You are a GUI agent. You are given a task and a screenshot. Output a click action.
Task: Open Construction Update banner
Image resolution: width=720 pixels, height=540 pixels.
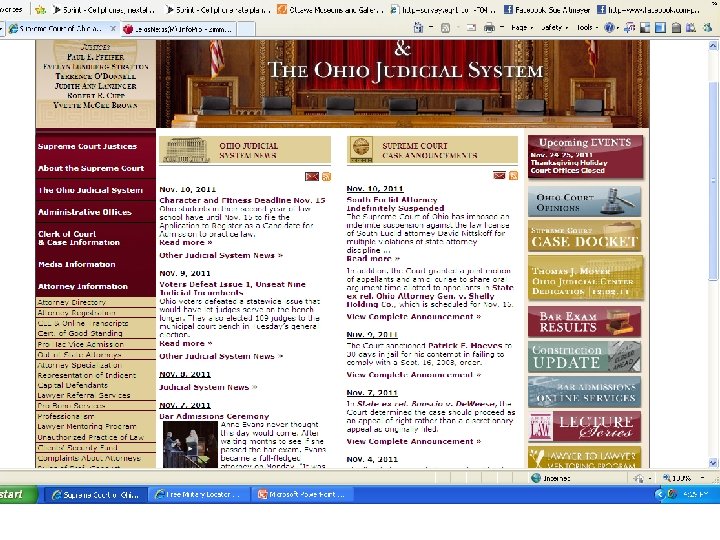[x=584, y=356]
